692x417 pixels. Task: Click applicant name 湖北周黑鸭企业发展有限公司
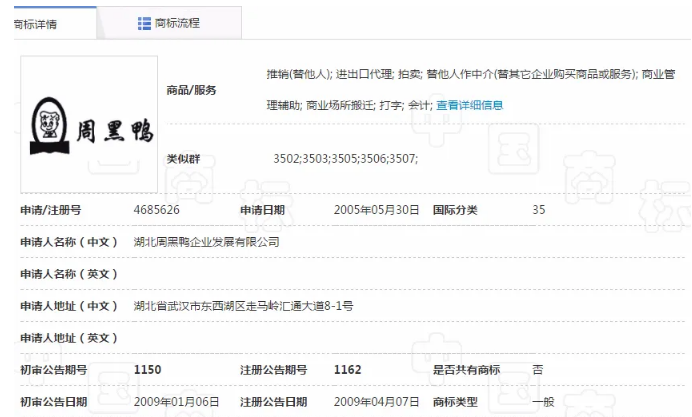tap(206, 242)
